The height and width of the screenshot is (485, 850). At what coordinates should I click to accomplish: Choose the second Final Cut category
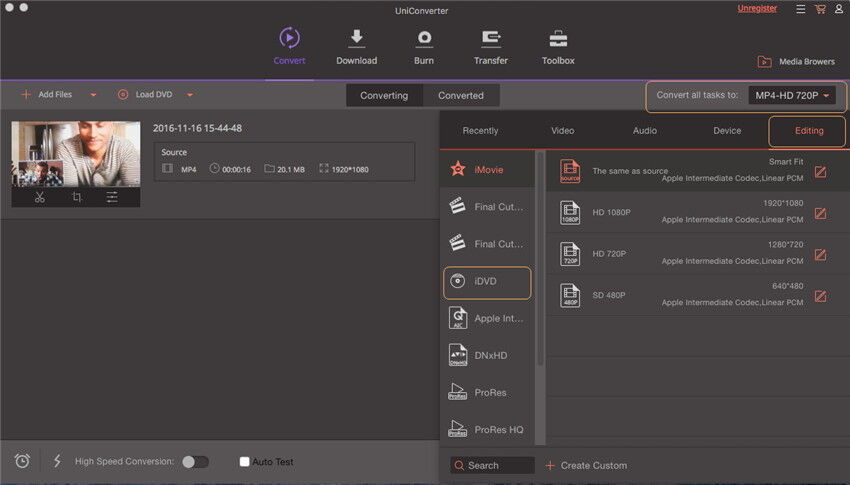tap(487, 244)
